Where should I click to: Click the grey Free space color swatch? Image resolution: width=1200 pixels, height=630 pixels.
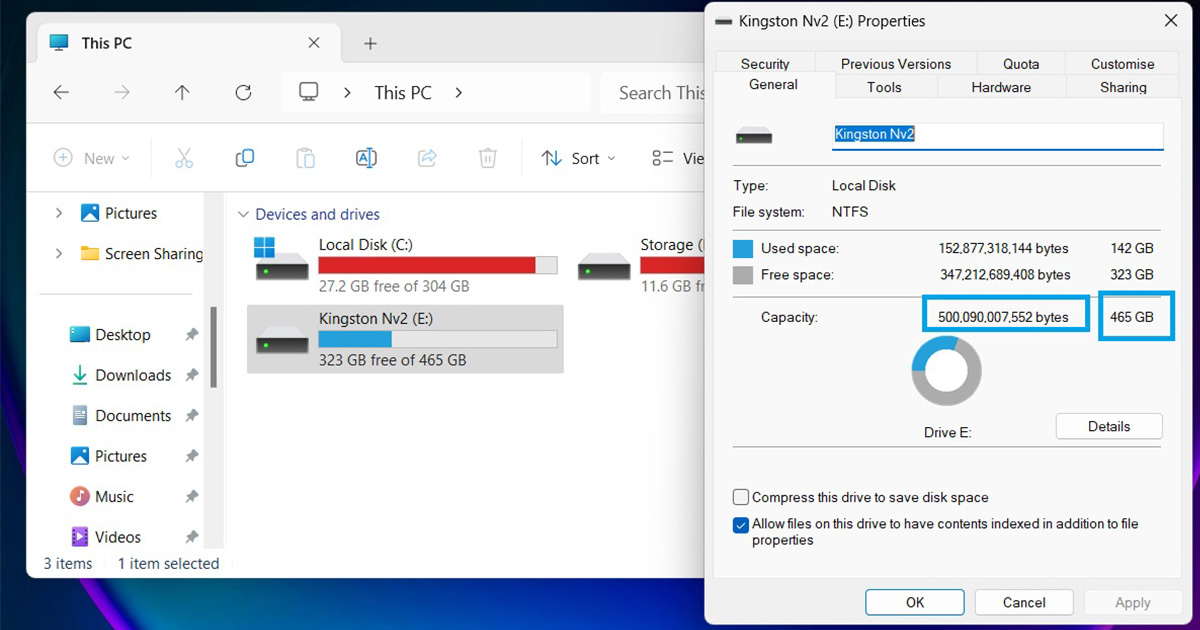point(743,274)
